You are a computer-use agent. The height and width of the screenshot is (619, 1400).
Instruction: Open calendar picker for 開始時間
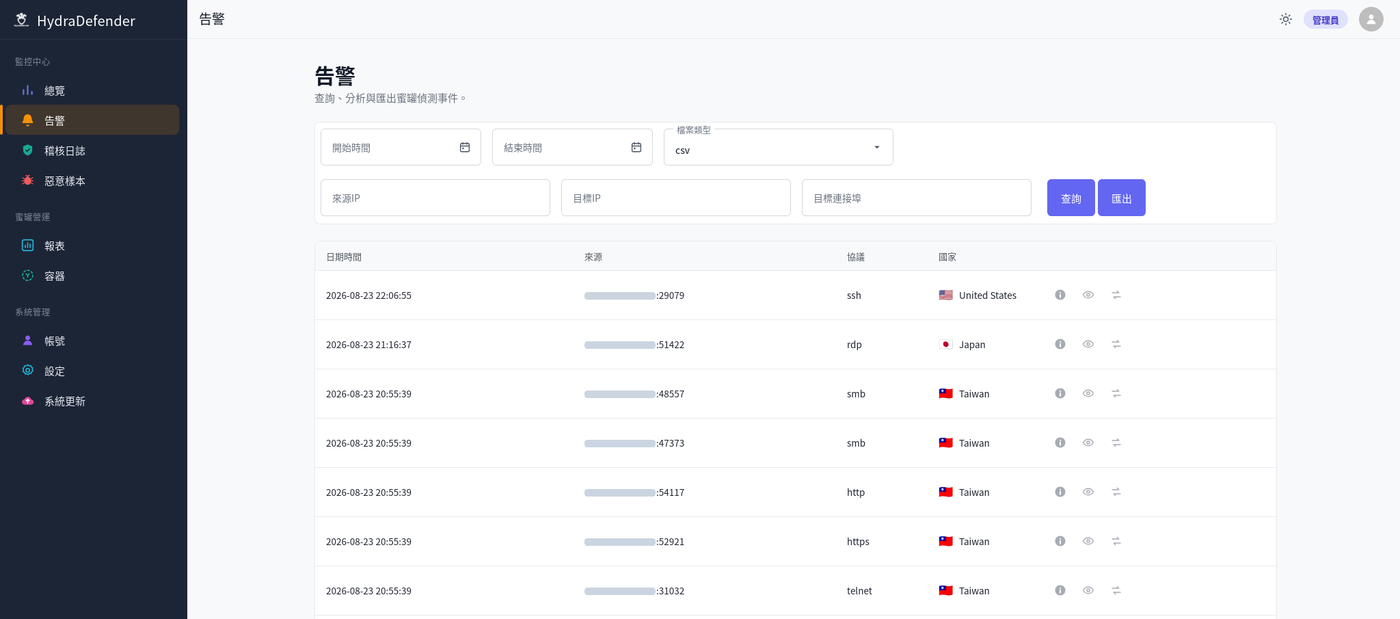465,147
